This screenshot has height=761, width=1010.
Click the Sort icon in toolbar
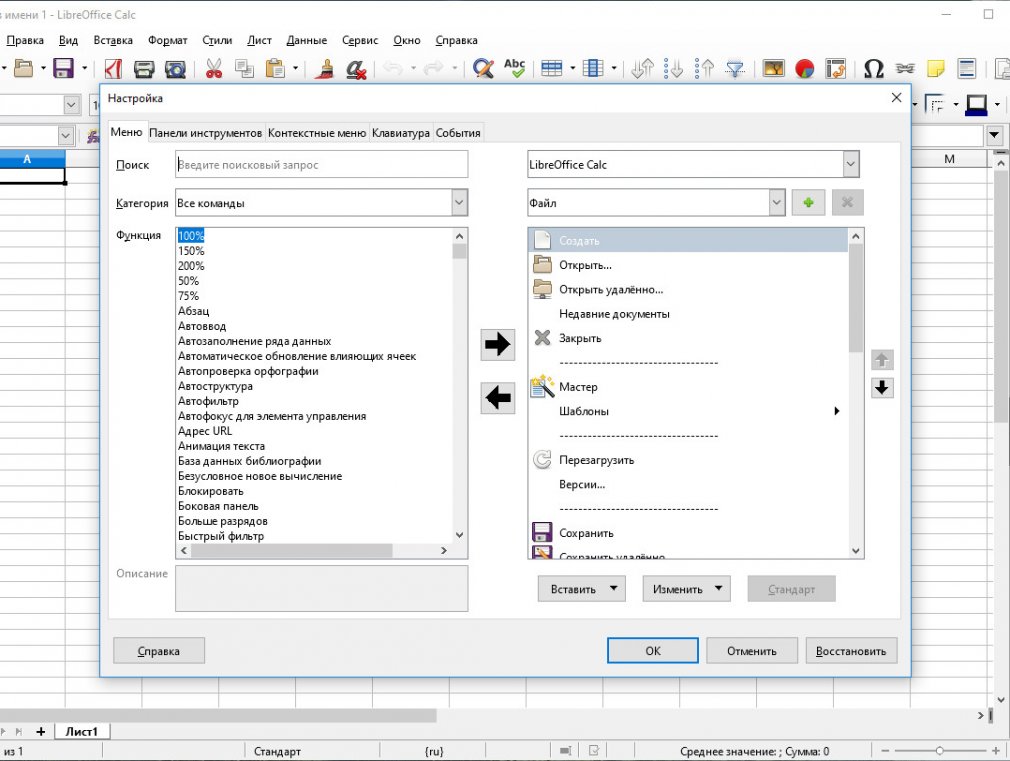tap(642, 68)
